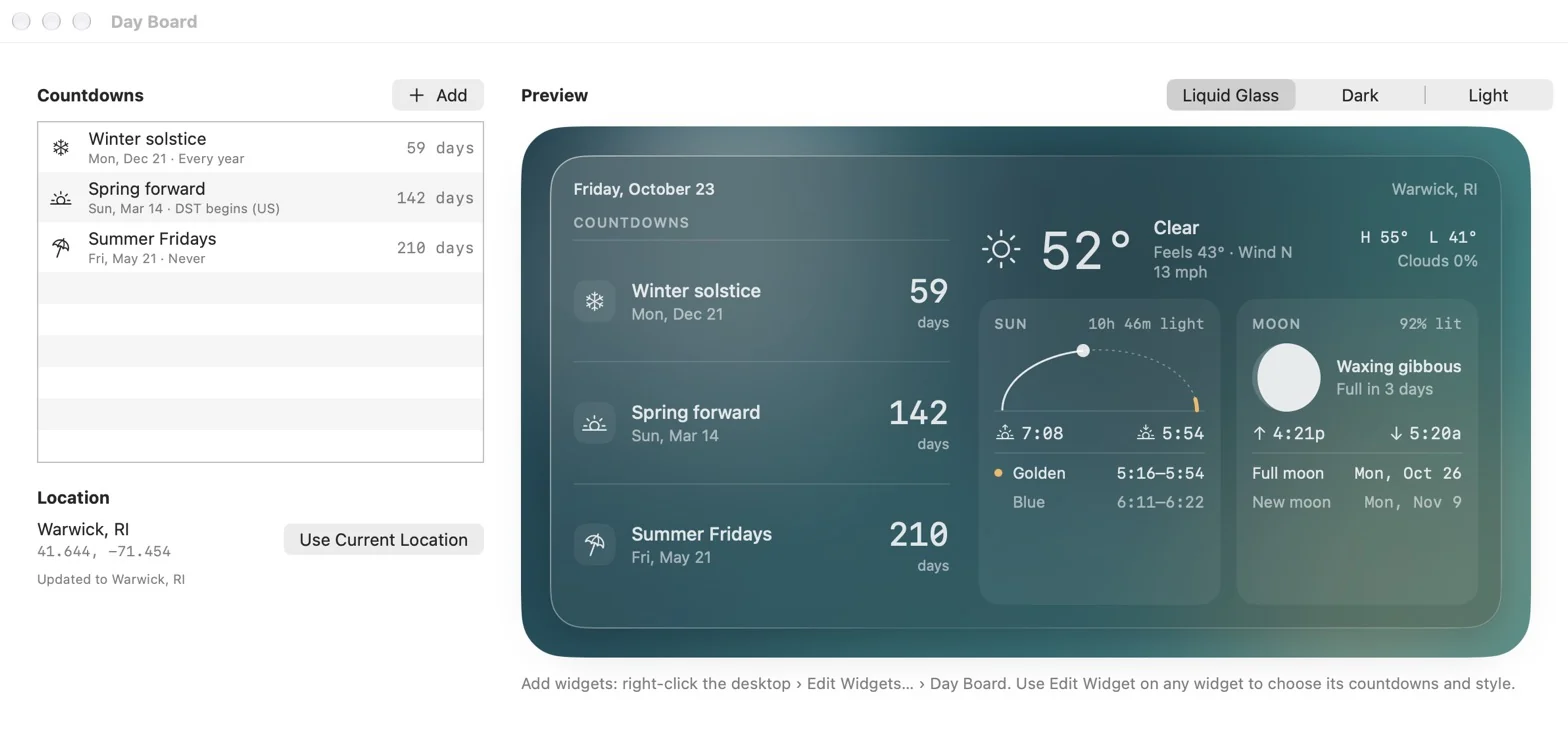
Task: Click the Full moon date Mon, Oct 26
Action: point(1408,473)
